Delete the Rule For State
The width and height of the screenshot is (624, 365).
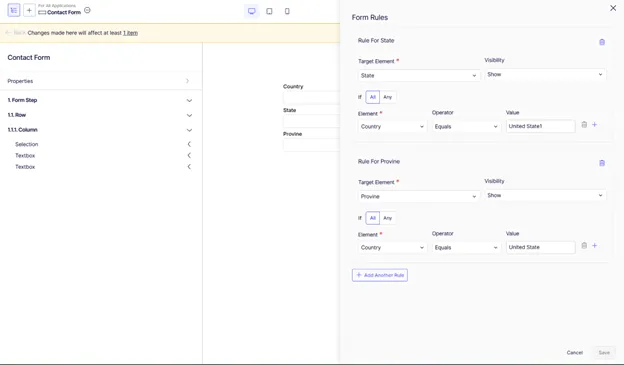point(602,42)
